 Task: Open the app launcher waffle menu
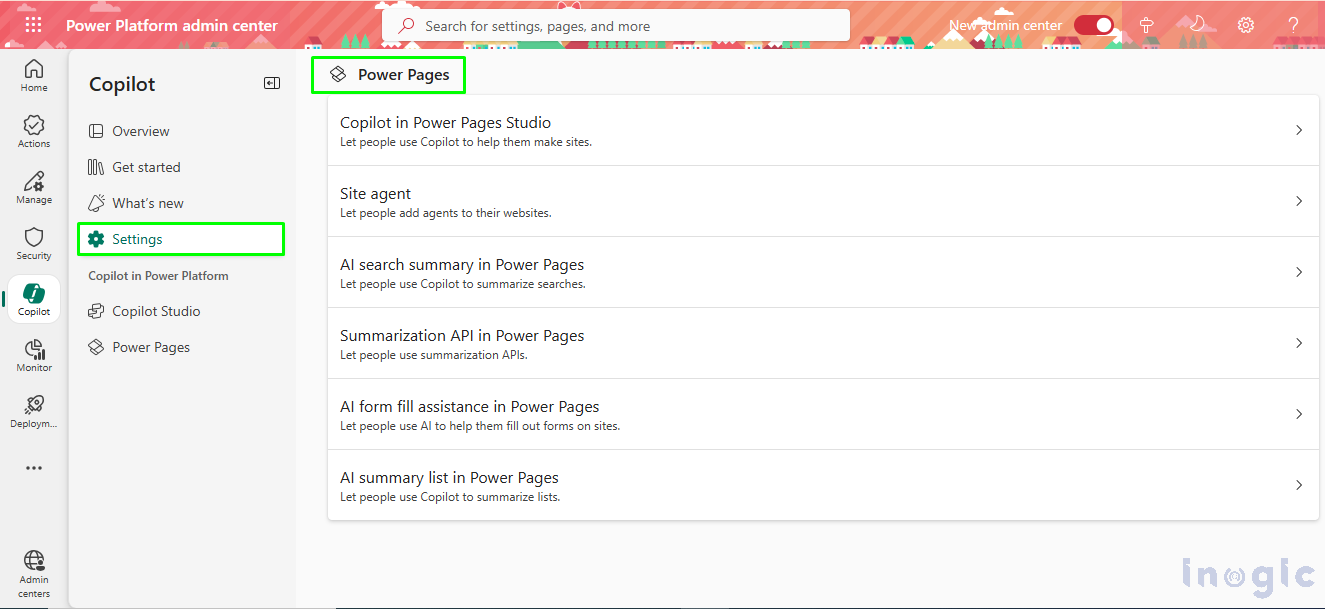(33, 25)
